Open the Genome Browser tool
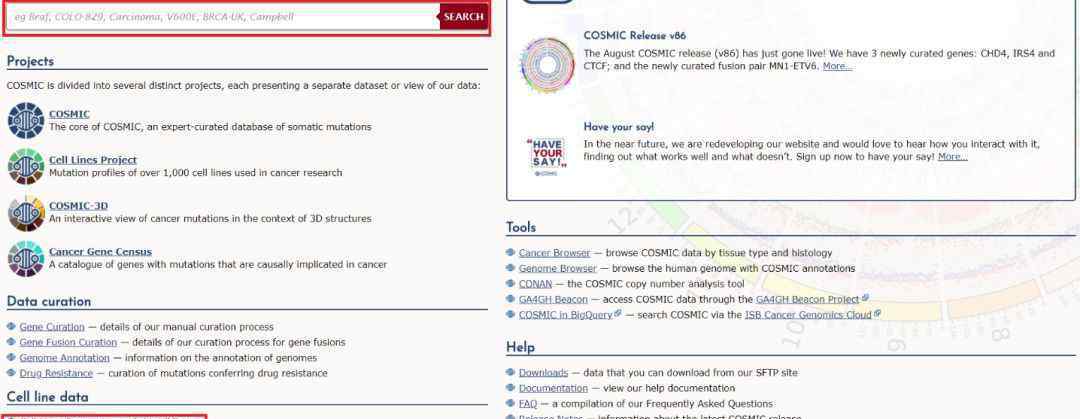 tap(558, 268)
